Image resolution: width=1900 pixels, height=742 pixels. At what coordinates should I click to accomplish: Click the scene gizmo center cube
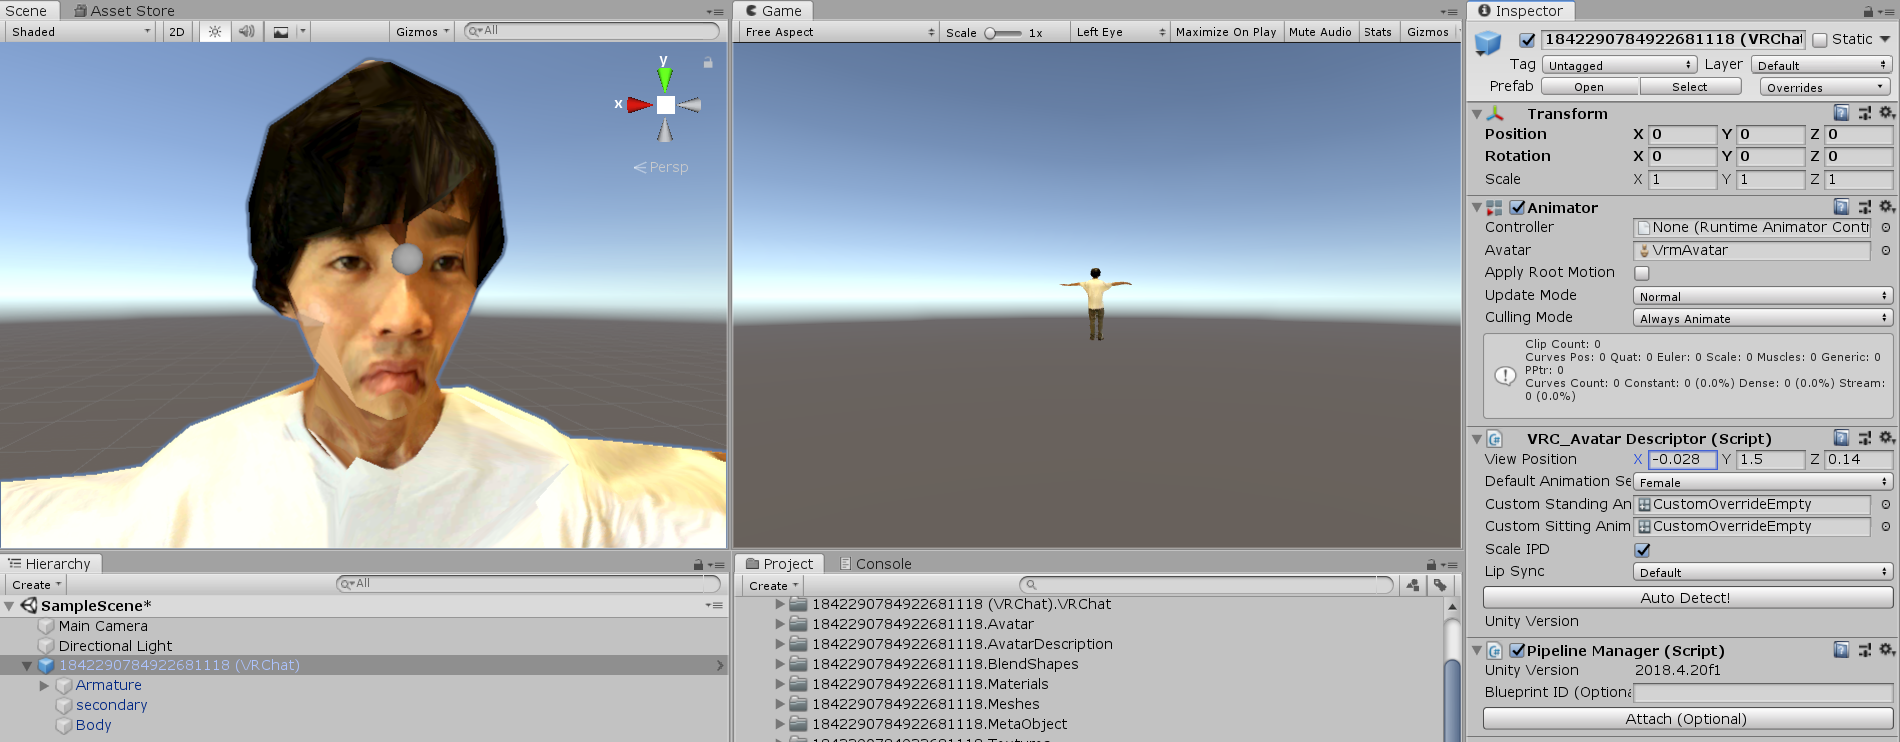pyautogui.click(x=666, y=105)
